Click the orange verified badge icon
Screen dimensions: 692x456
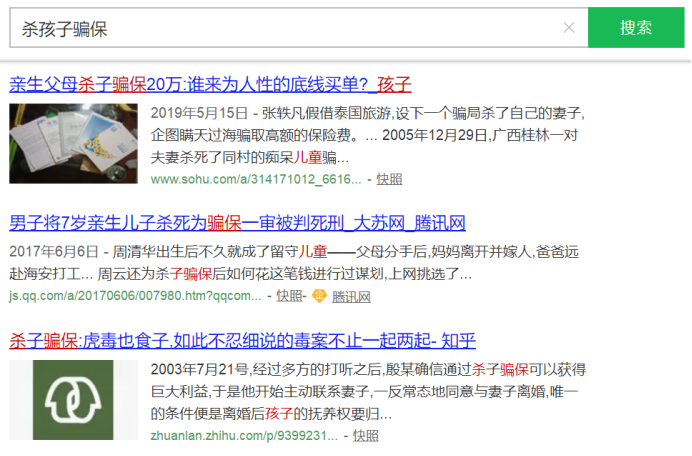319,296
